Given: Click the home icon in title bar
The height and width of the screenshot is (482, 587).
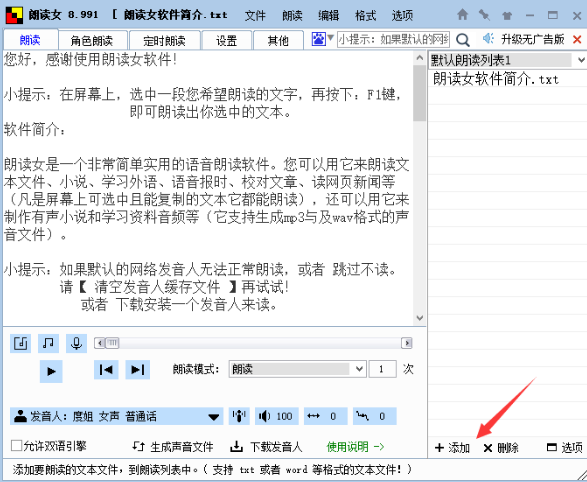Looking at the screenshot, I should pos(463,15).
